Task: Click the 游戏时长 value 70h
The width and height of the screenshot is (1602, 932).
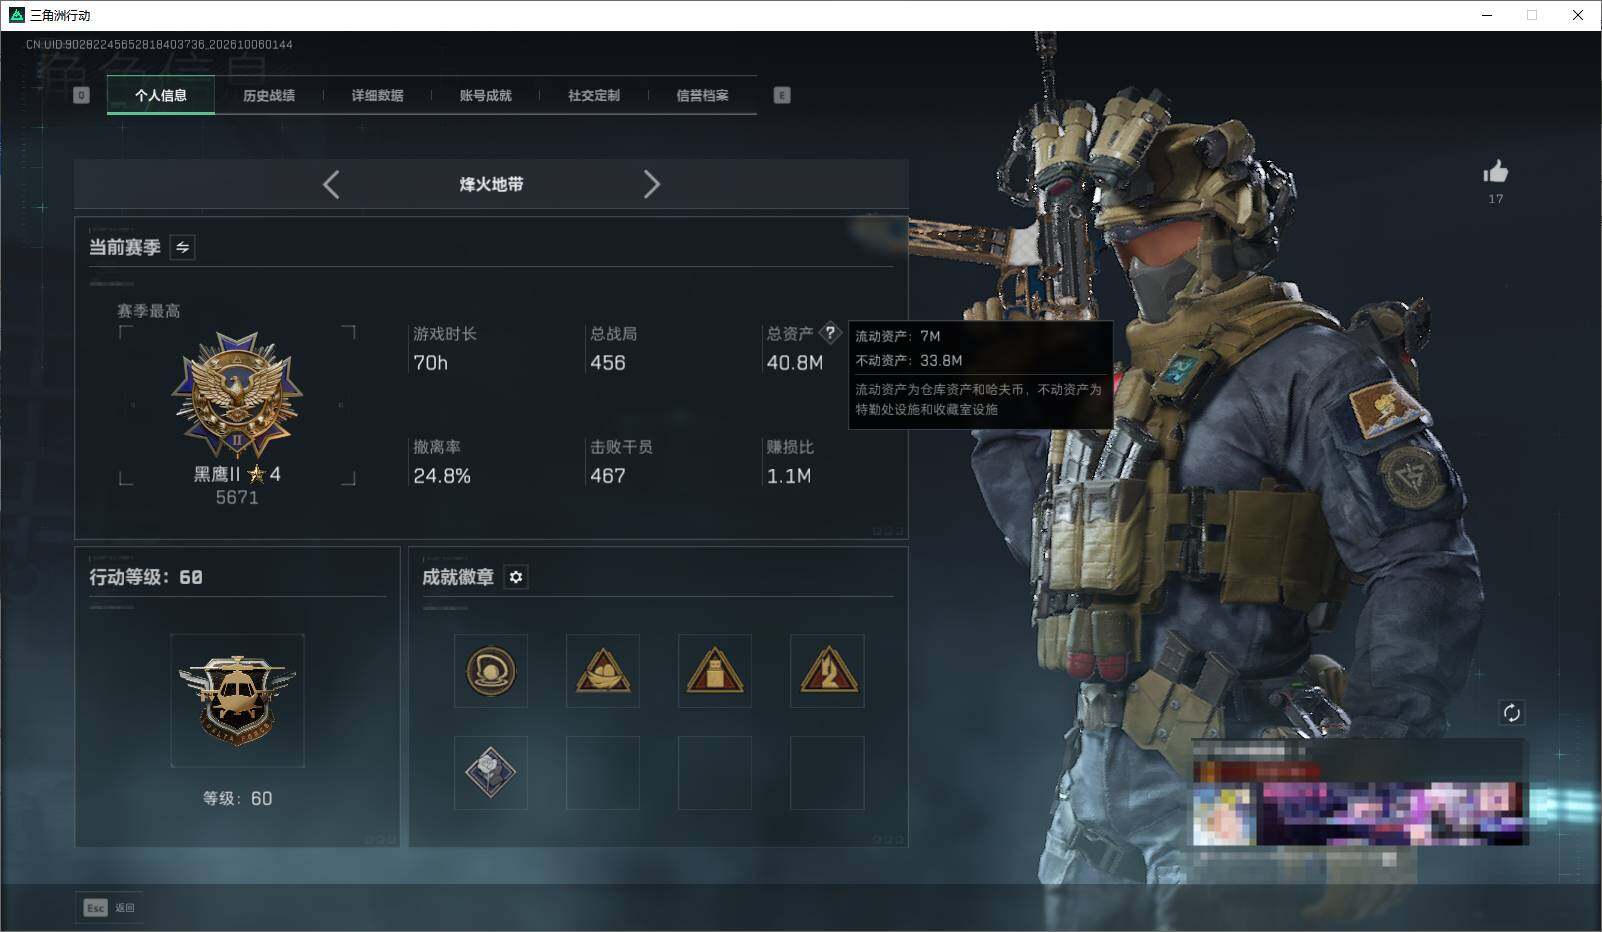Action: [x=431, y=363]
